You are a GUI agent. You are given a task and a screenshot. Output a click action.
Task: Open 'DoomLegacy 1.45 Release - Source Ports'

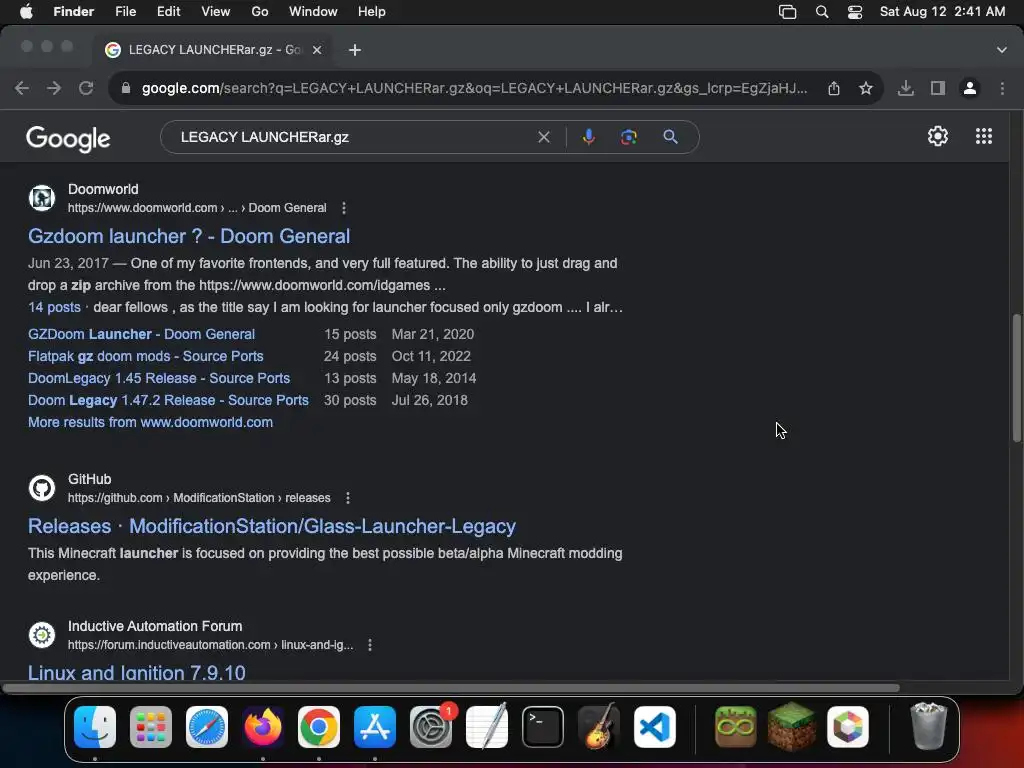click(159, 379)
